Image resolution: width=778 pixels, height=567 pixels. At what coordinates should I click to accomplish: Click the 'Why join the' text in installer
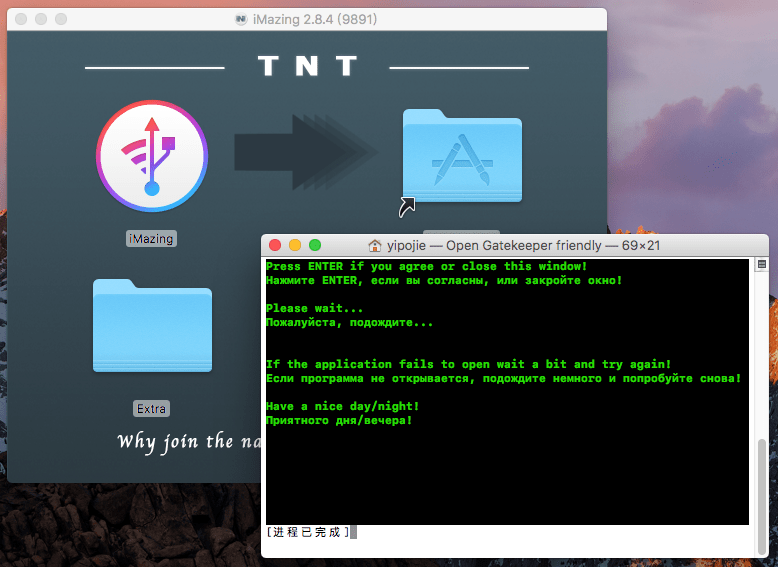click(x=175, y=441)
